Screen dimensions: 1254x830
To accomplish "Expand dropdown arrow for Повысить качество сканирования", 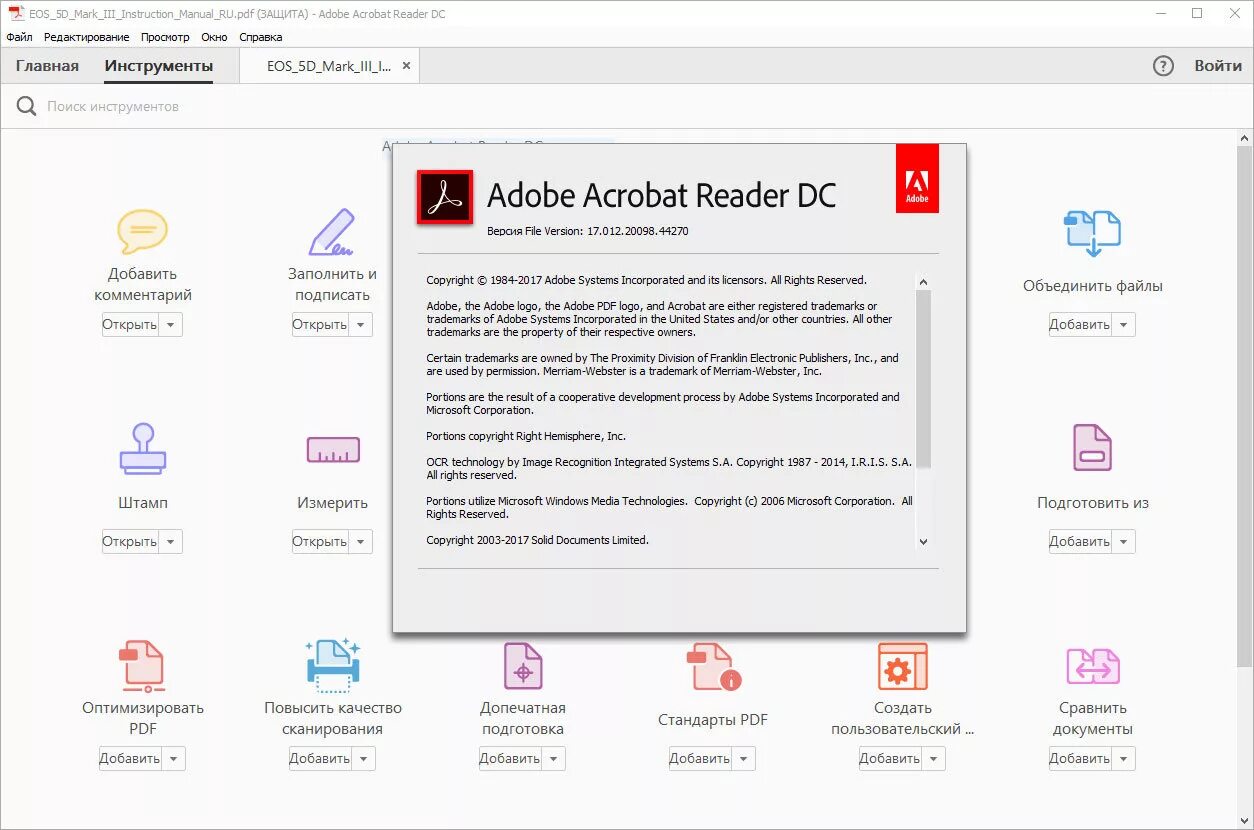I will tap(364, 758).
